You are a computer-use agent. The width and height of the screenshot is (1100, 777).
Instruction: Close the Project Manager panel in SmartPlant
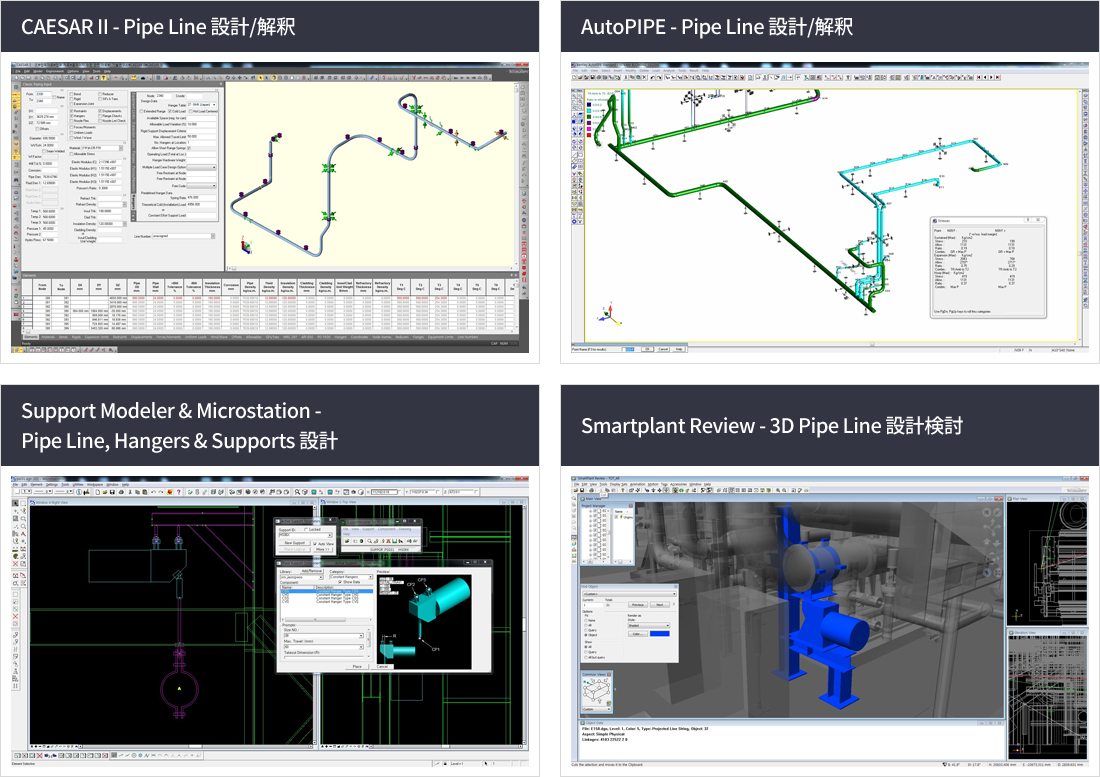pos(631,506)
